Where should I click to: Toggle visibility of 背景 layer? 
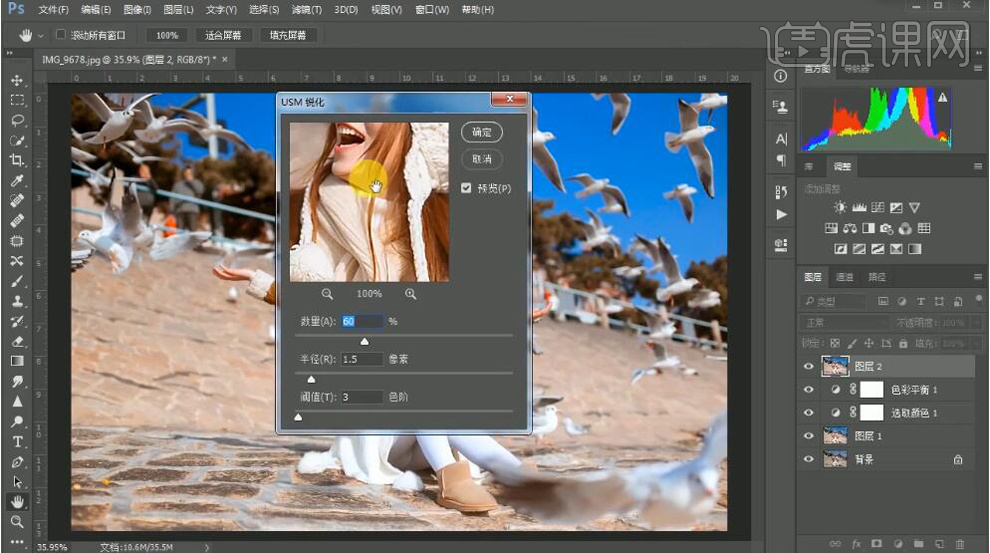coord(809,459)
